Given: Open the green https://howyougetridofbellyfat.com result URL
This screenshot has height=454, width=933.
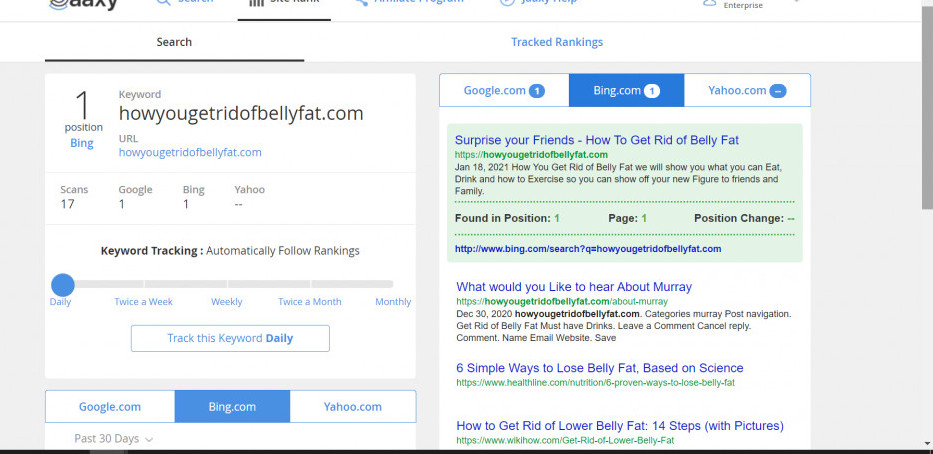Looking at the screenshot, I should click(531, 155).
